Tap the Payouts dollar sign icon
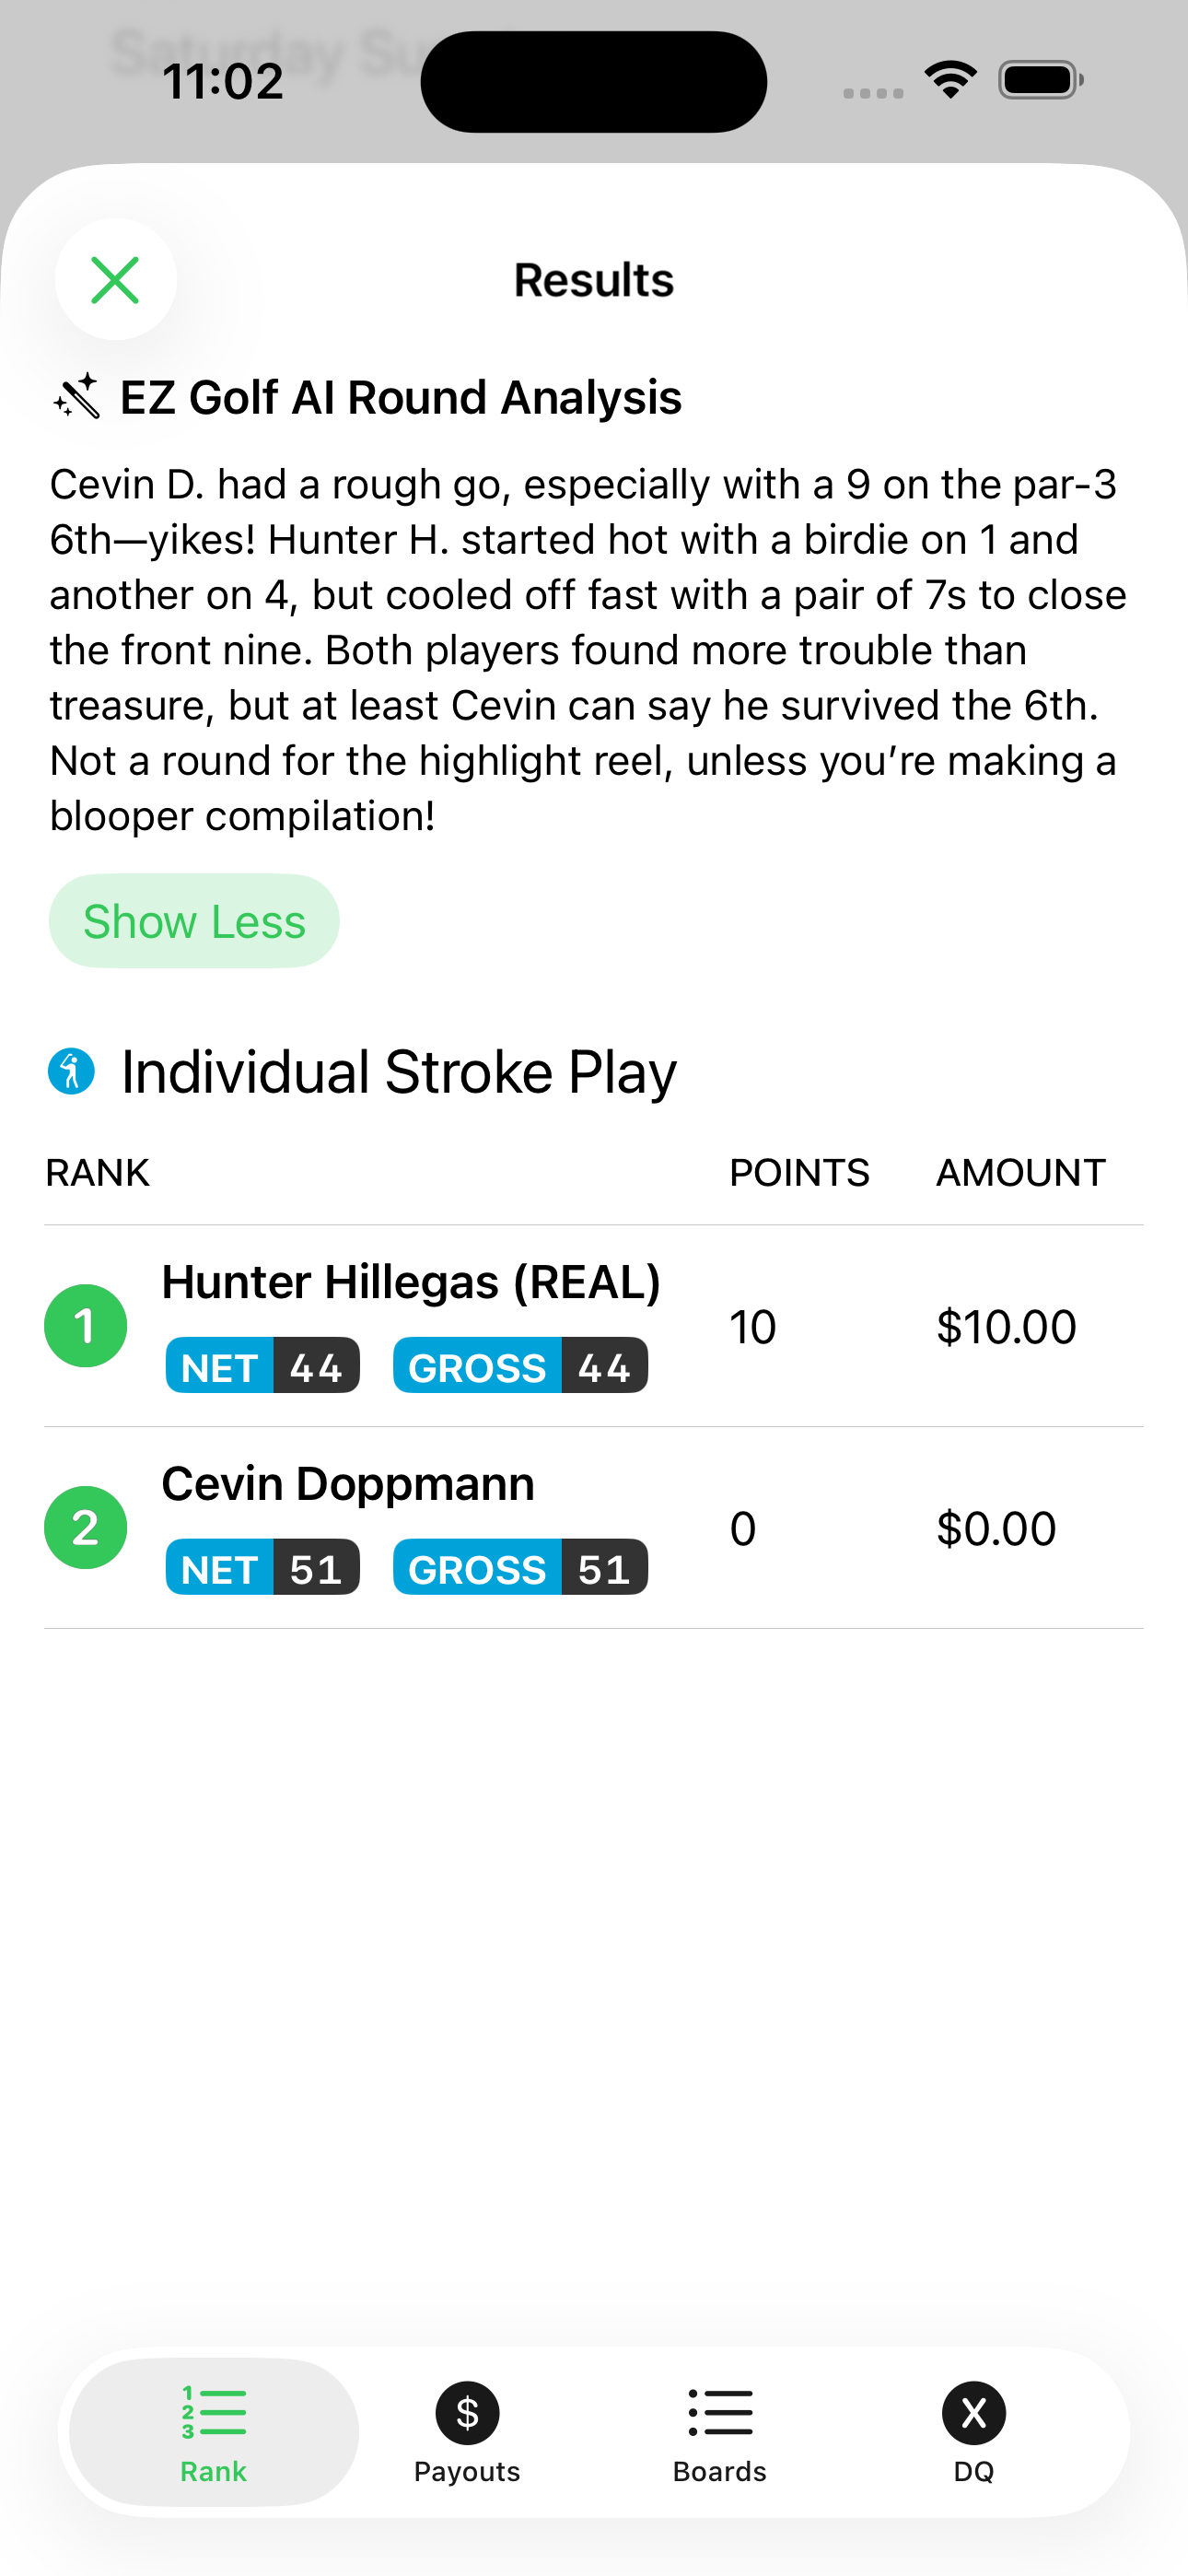Viewport: 1188px width, 2576px height. (x=467, y=2412)
